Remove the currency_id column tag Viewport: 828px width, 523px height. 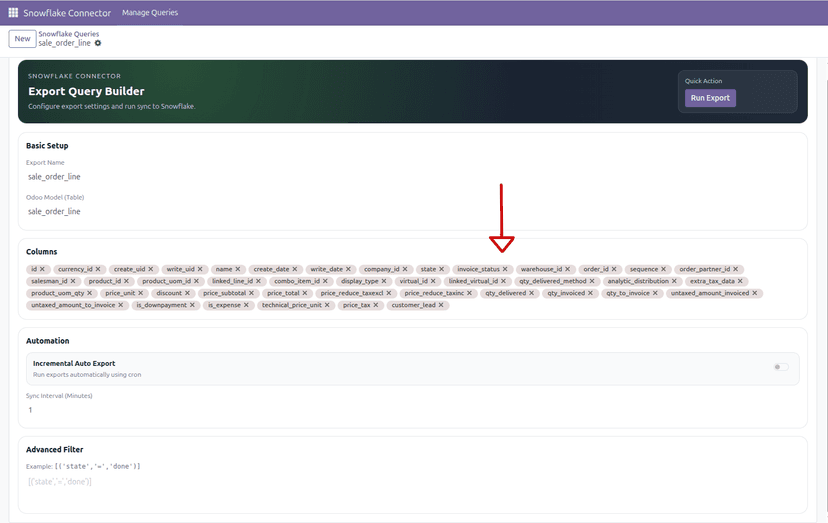98,269
